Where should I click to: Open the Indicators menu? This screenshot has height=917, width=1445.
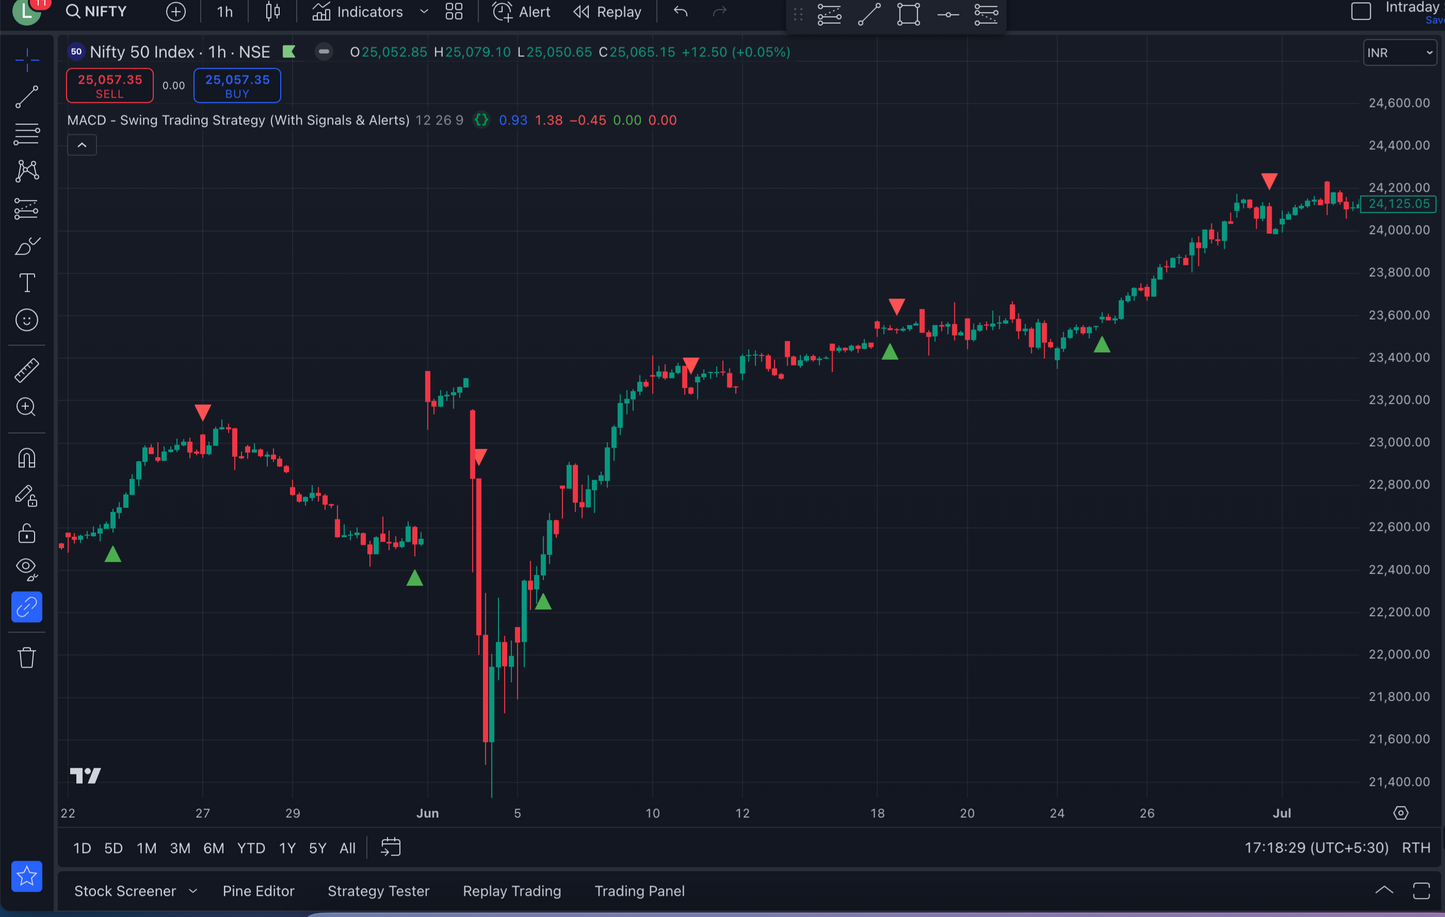coord(358,12)
